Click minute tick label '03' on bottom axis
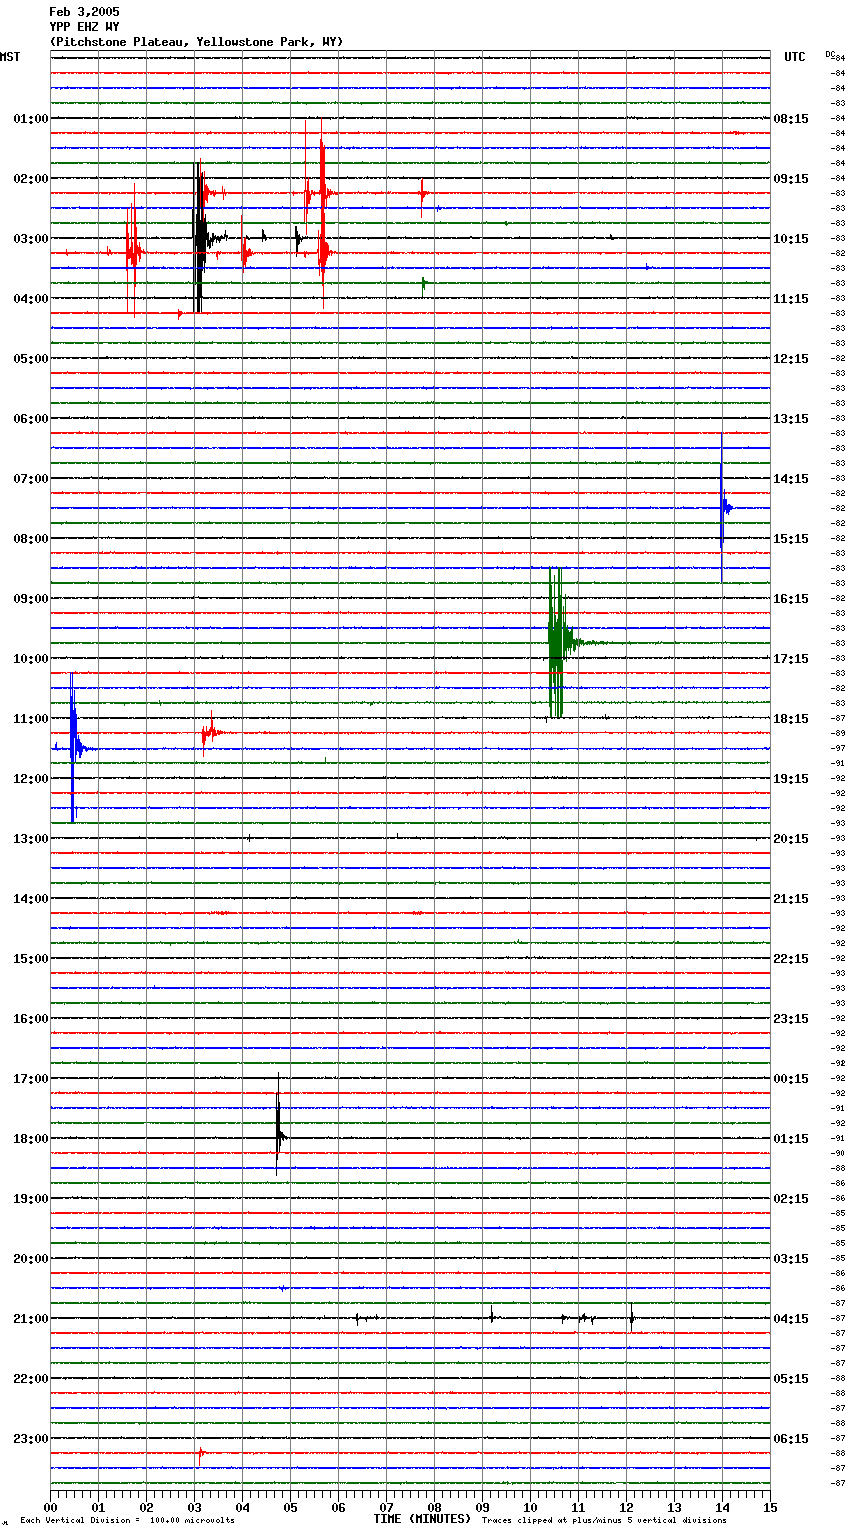 [x=194, y=1507]
